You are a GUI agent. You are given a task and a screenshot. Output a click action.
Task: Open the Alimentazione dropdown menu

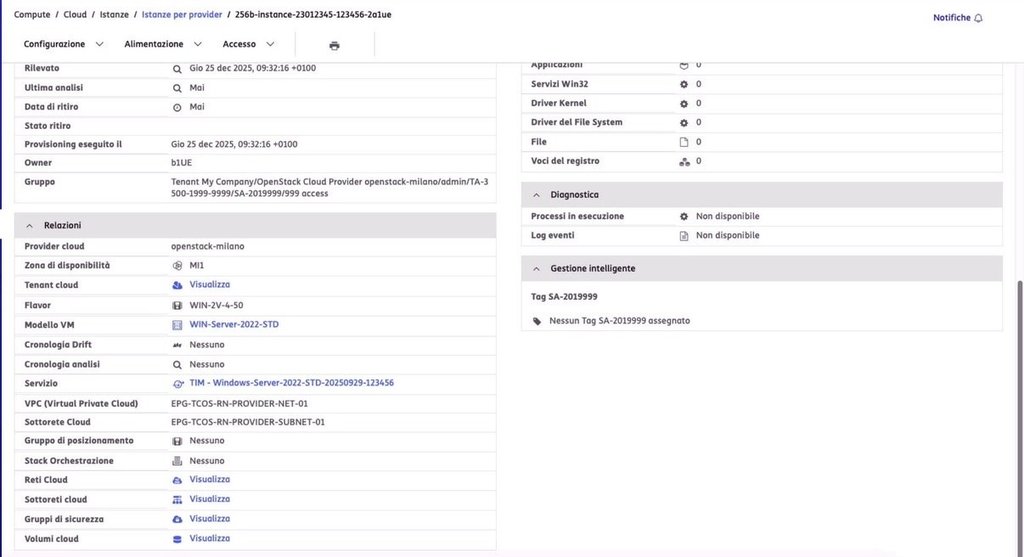click(162, 44)
